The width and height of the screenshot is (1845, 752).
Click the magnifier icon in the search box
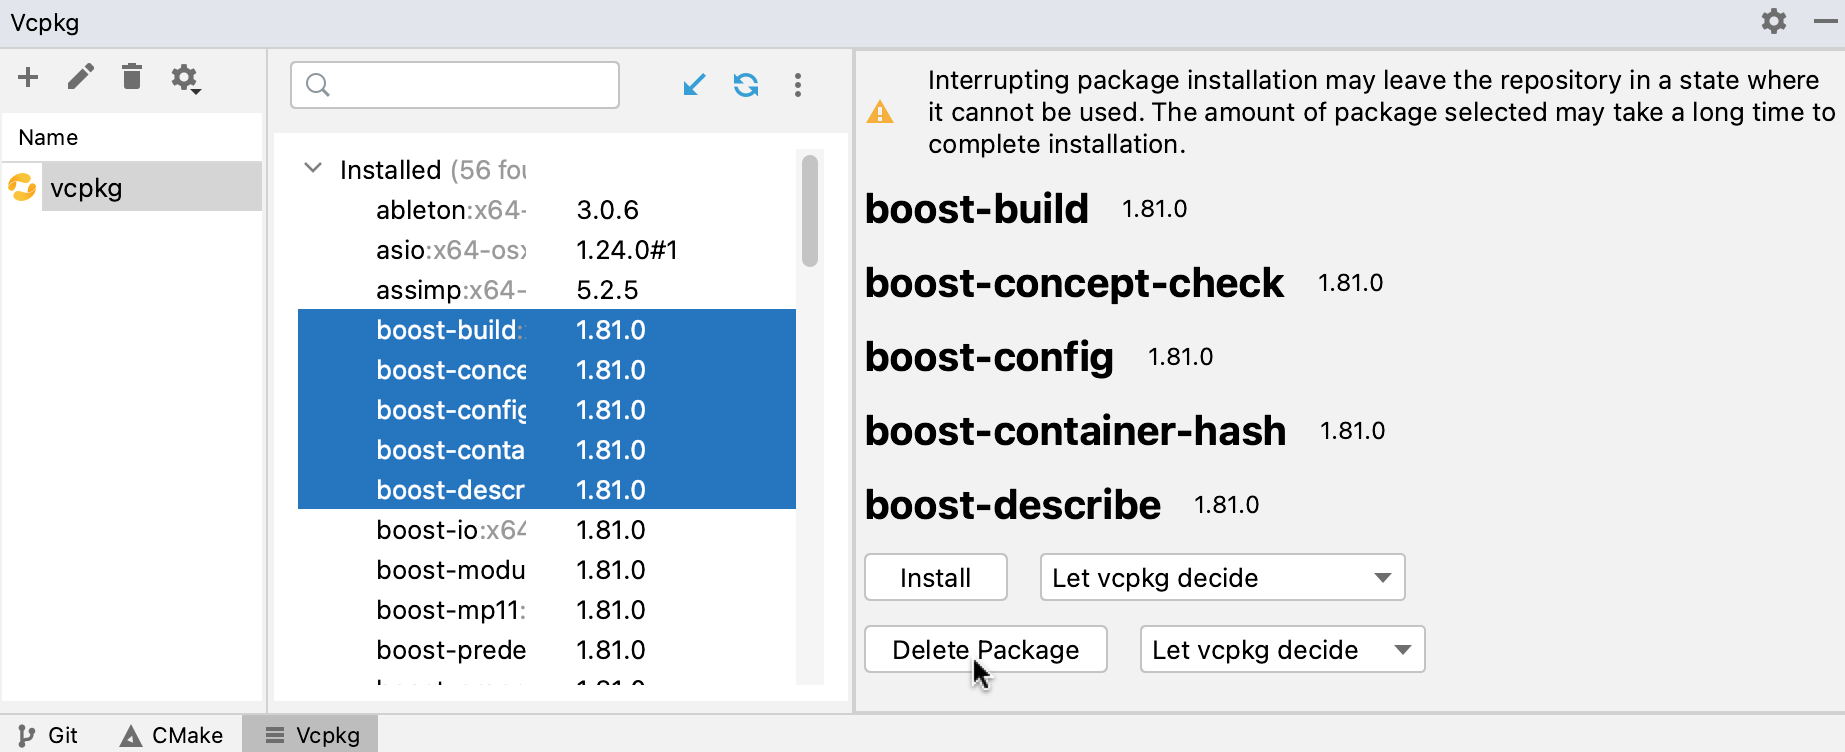[x=318, y=85]
